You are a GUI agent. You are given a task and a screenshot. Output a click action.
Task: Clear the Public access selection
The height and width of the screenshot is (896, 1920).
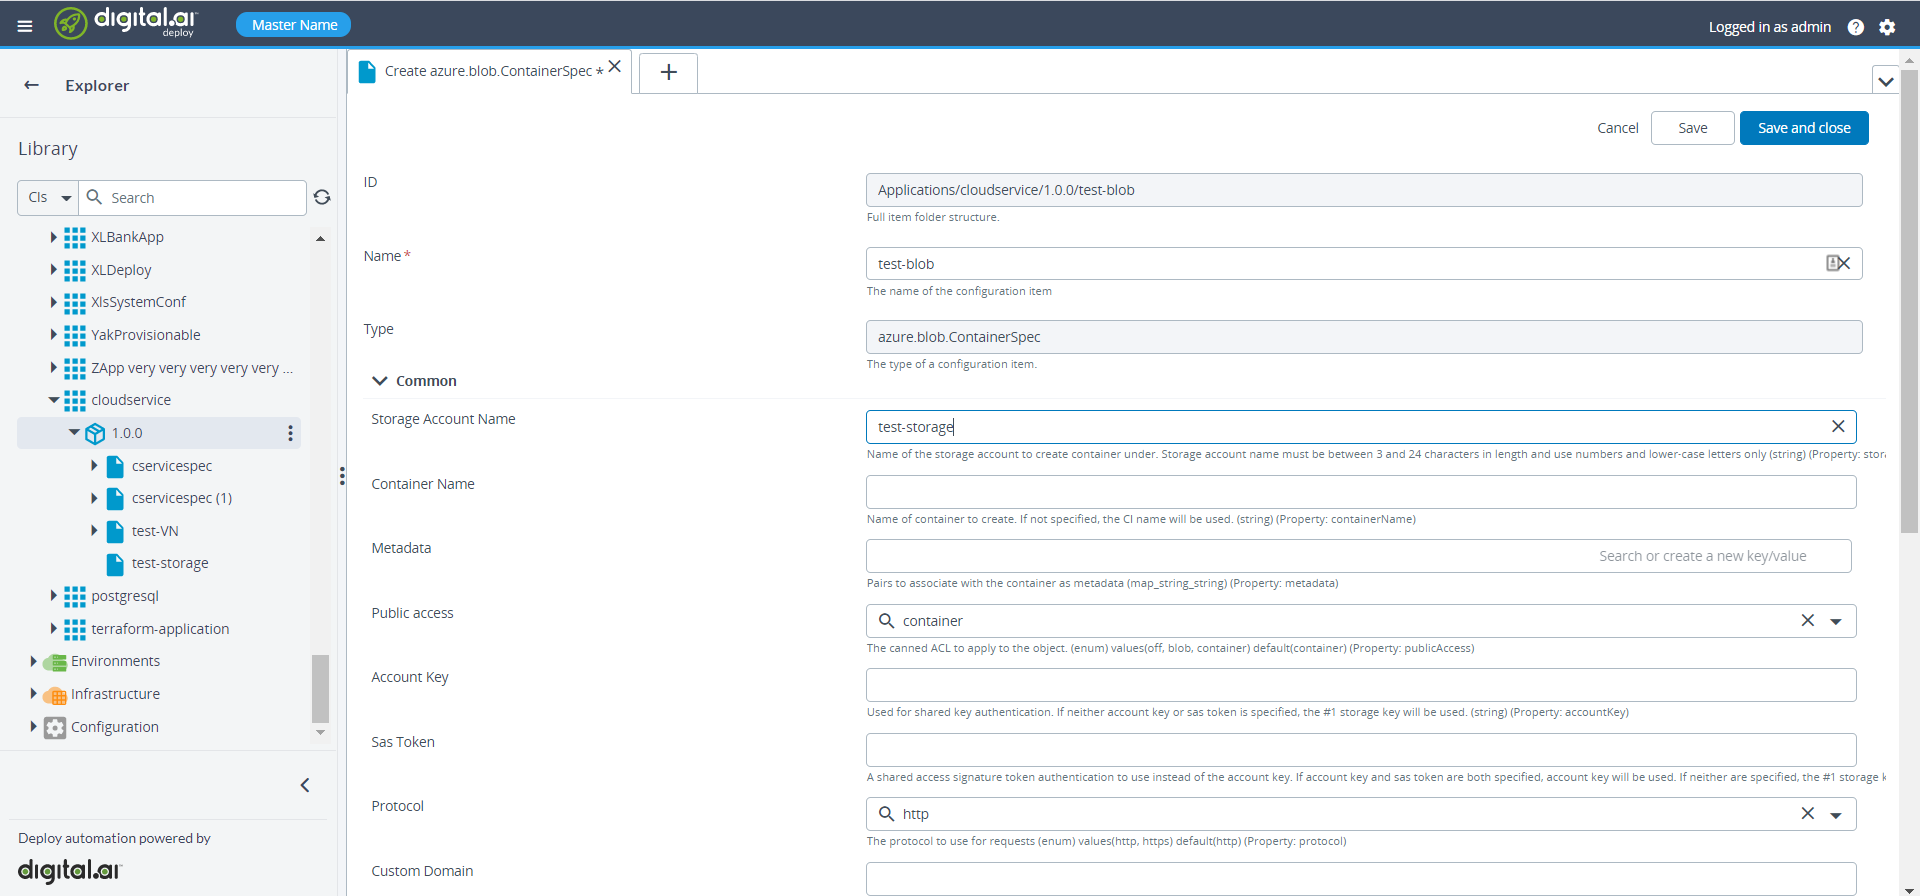1807,621
